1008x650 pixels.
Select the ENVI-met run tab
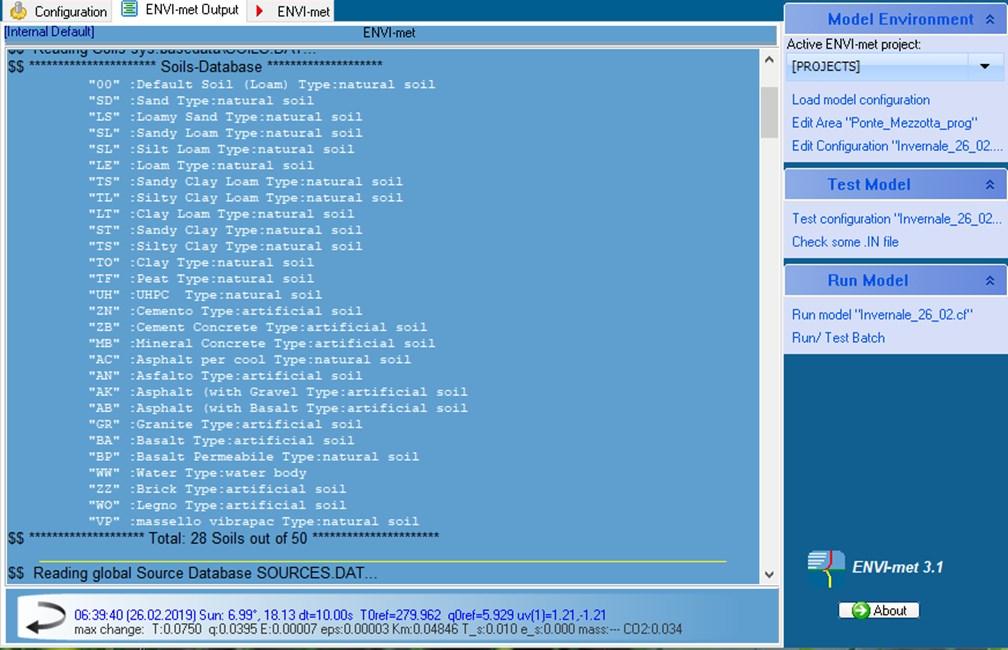pos(291,11)
